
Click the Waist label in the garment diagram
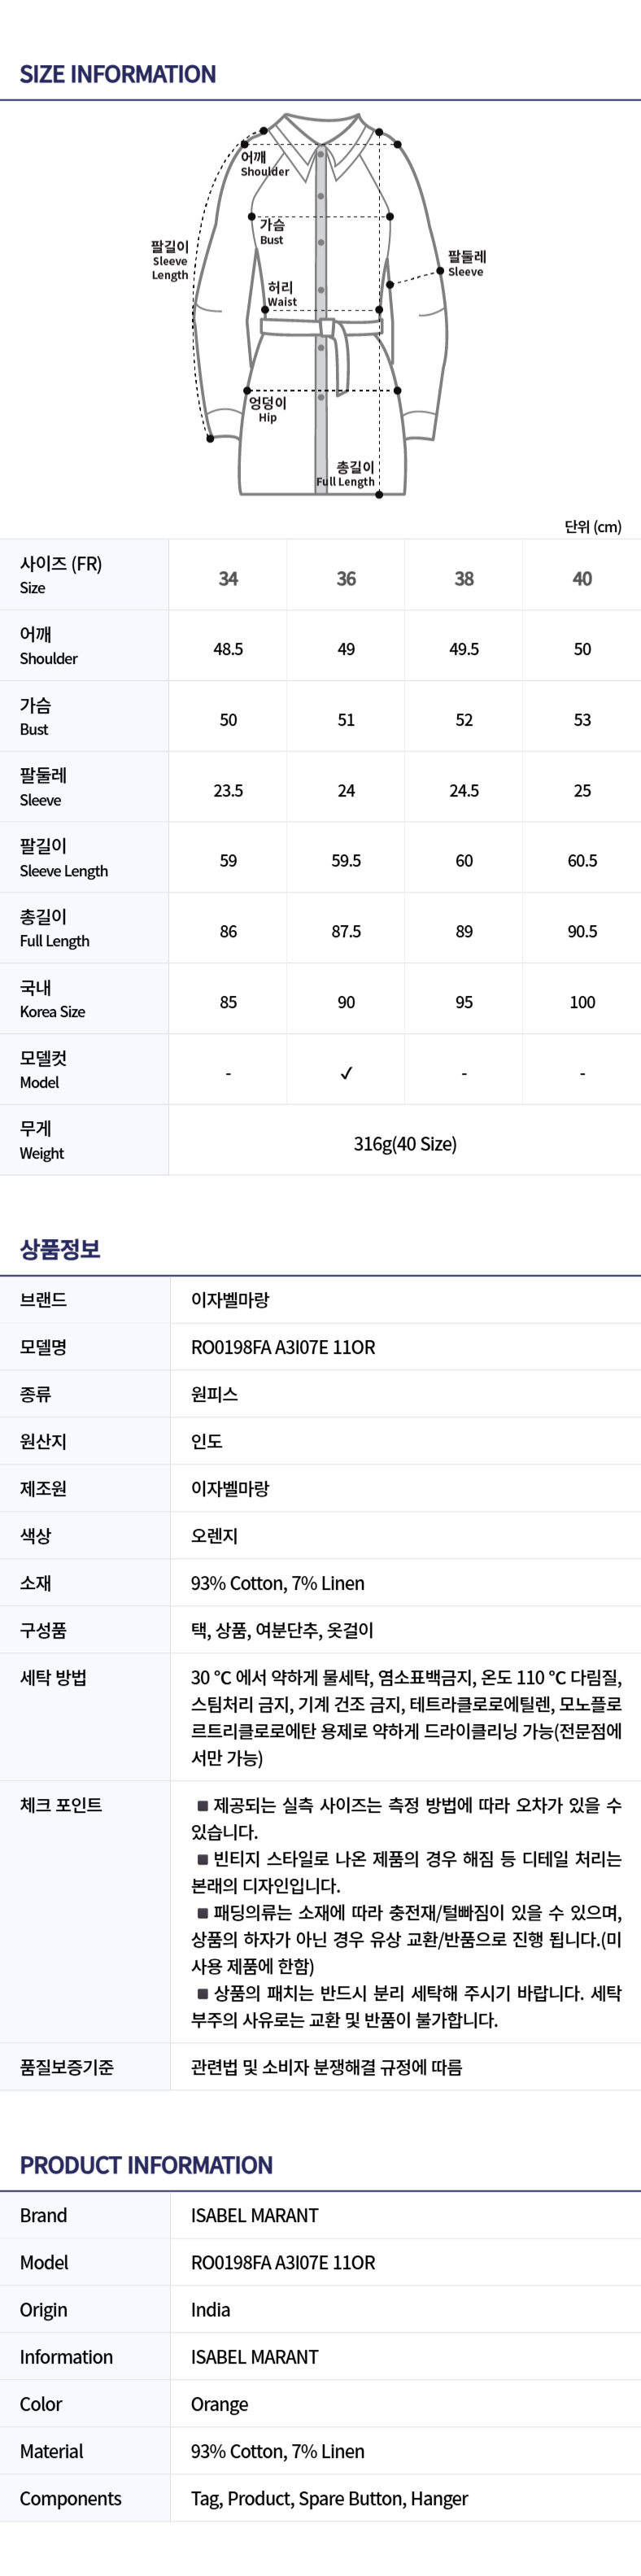point(281,294)
